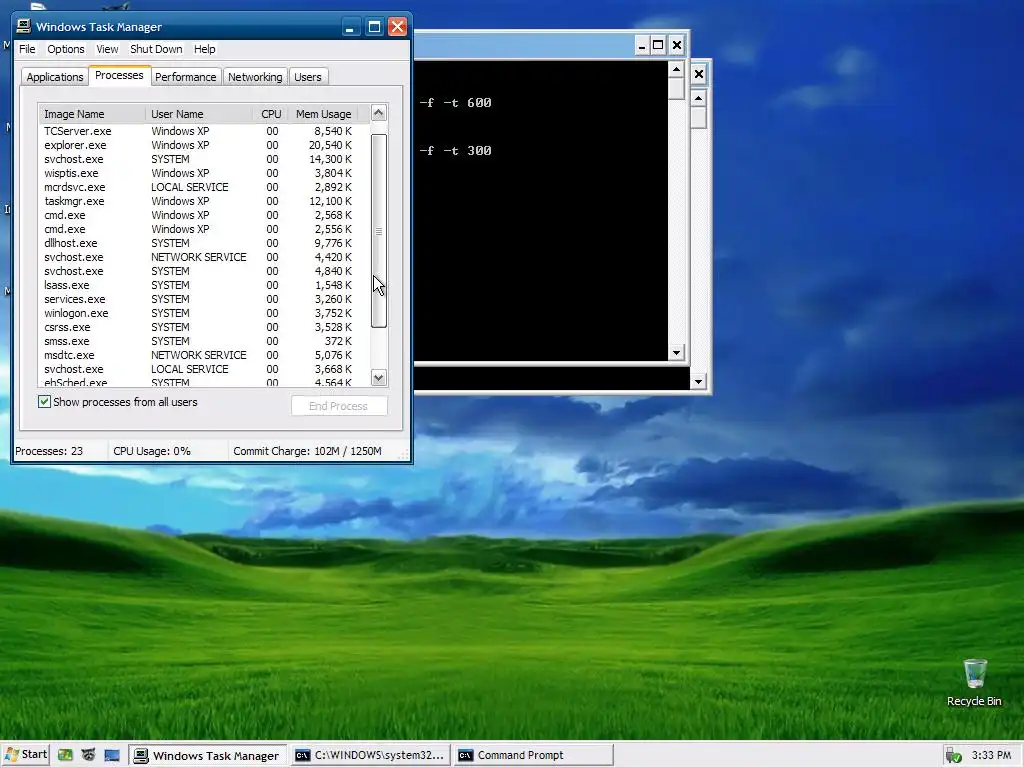This screenshot has width=1024, height=768.
Task: Minimize the Windows Task Manager window
Action: point(350,27)
